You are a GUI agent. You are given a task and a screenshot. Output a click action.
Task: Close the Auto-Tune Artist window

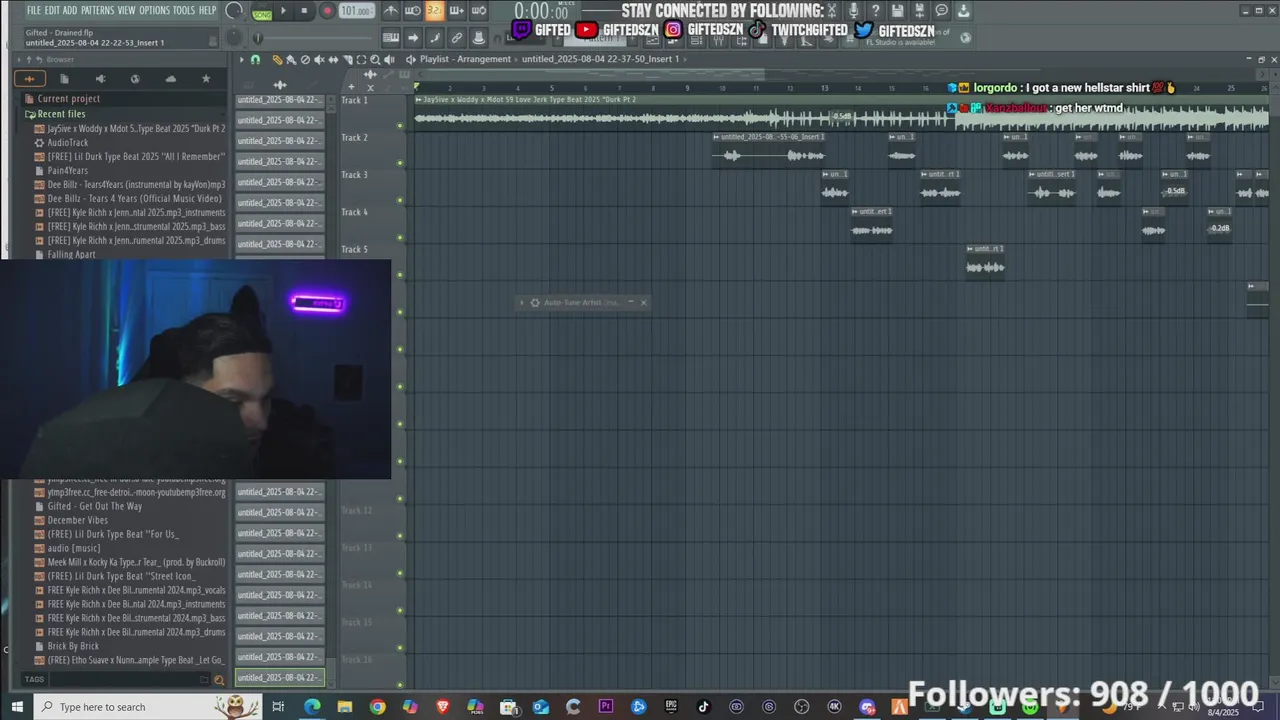[x=643, y=302]
